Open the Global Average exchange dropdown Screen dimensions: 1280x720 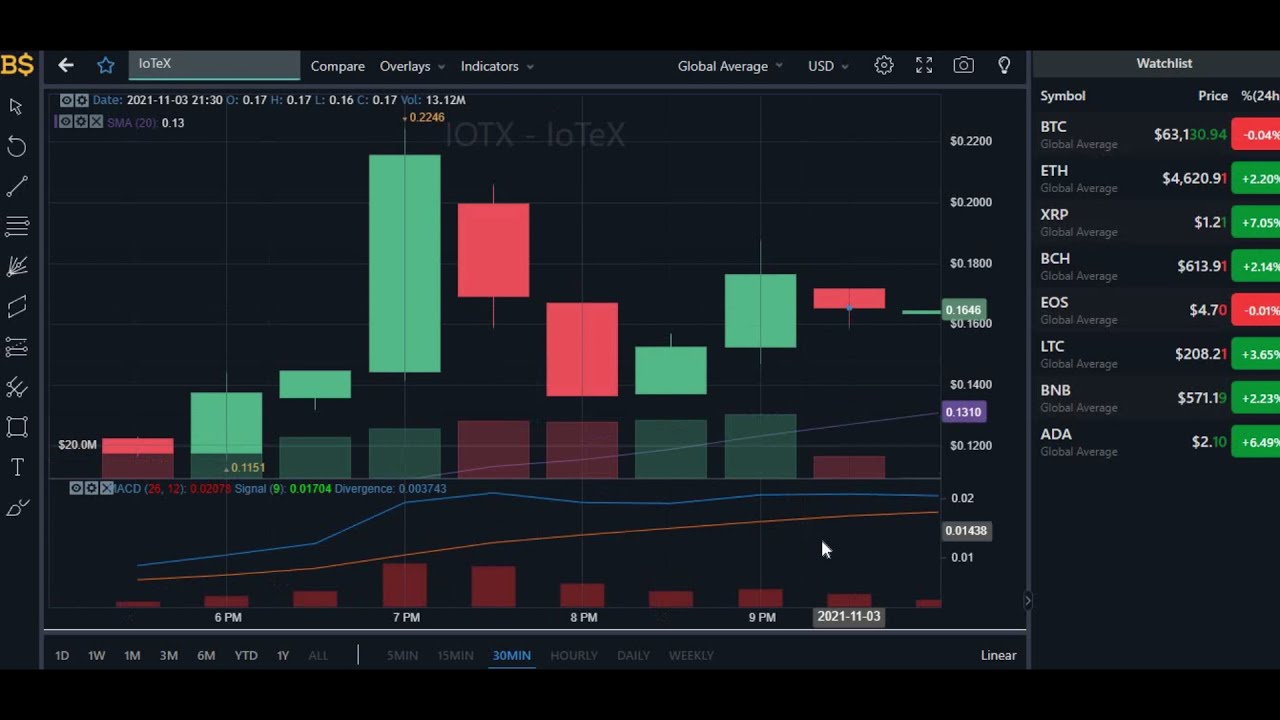[x=730, y=66]
